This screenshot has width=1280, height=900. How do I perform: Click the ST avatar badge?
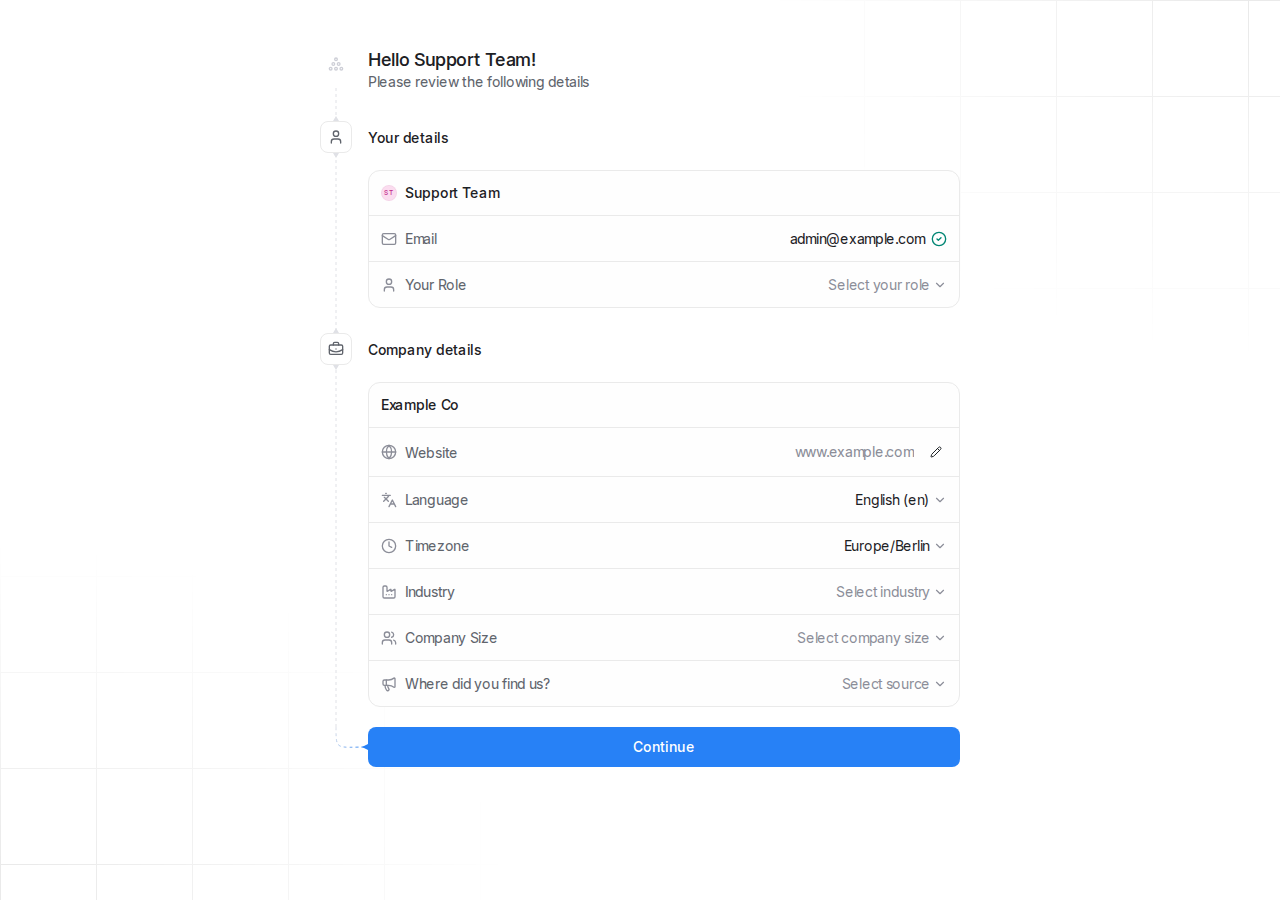(x=389, y=193)
